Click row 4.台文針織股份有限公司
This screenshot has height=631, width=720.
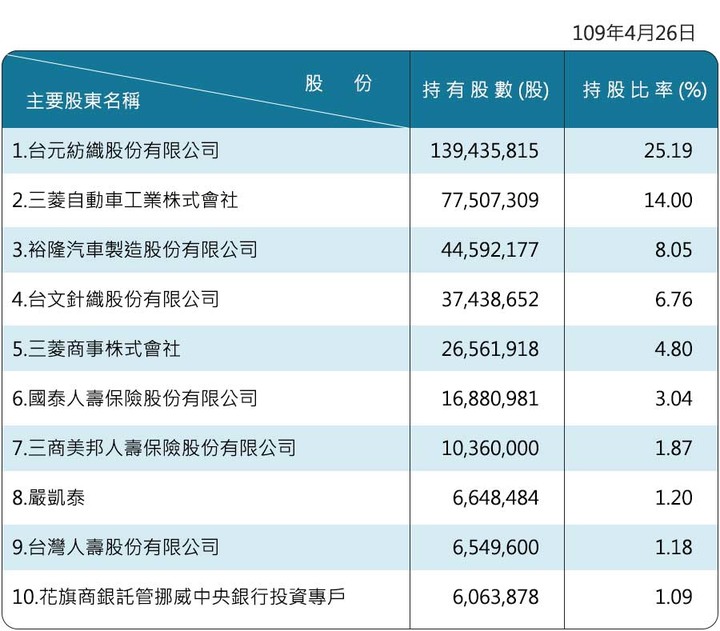tap(116, 299)
